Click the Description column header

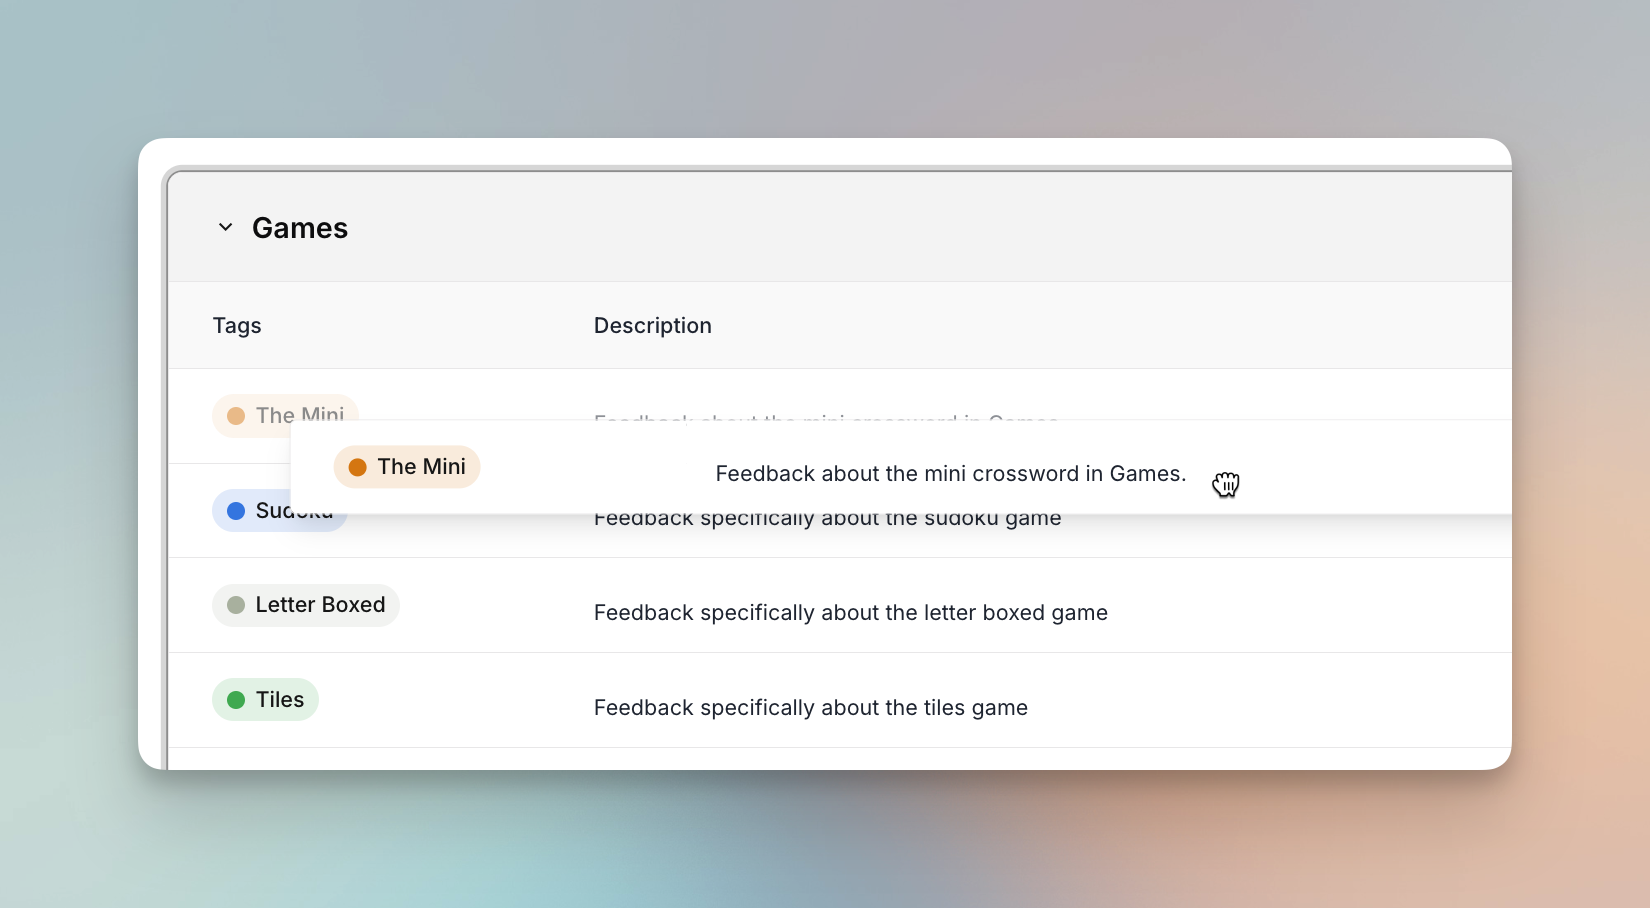click(653, 326)
